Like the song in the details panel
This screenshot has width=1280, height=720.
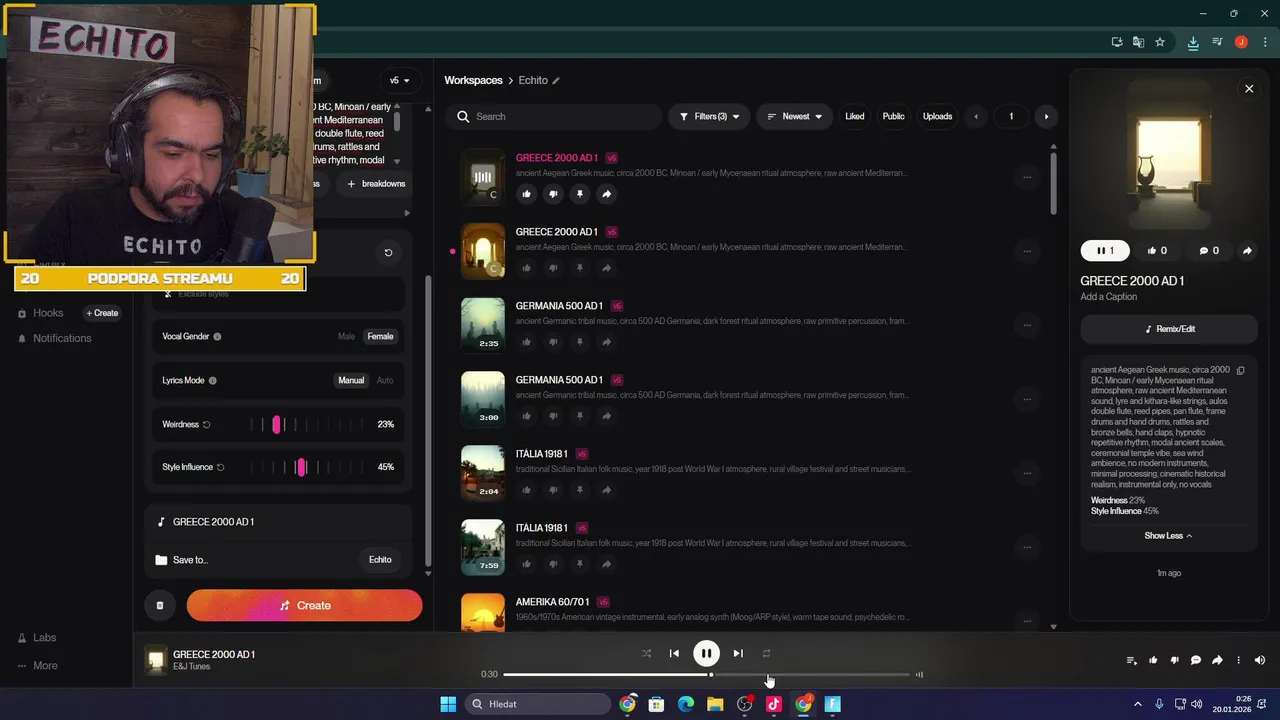pos(1156,251)
